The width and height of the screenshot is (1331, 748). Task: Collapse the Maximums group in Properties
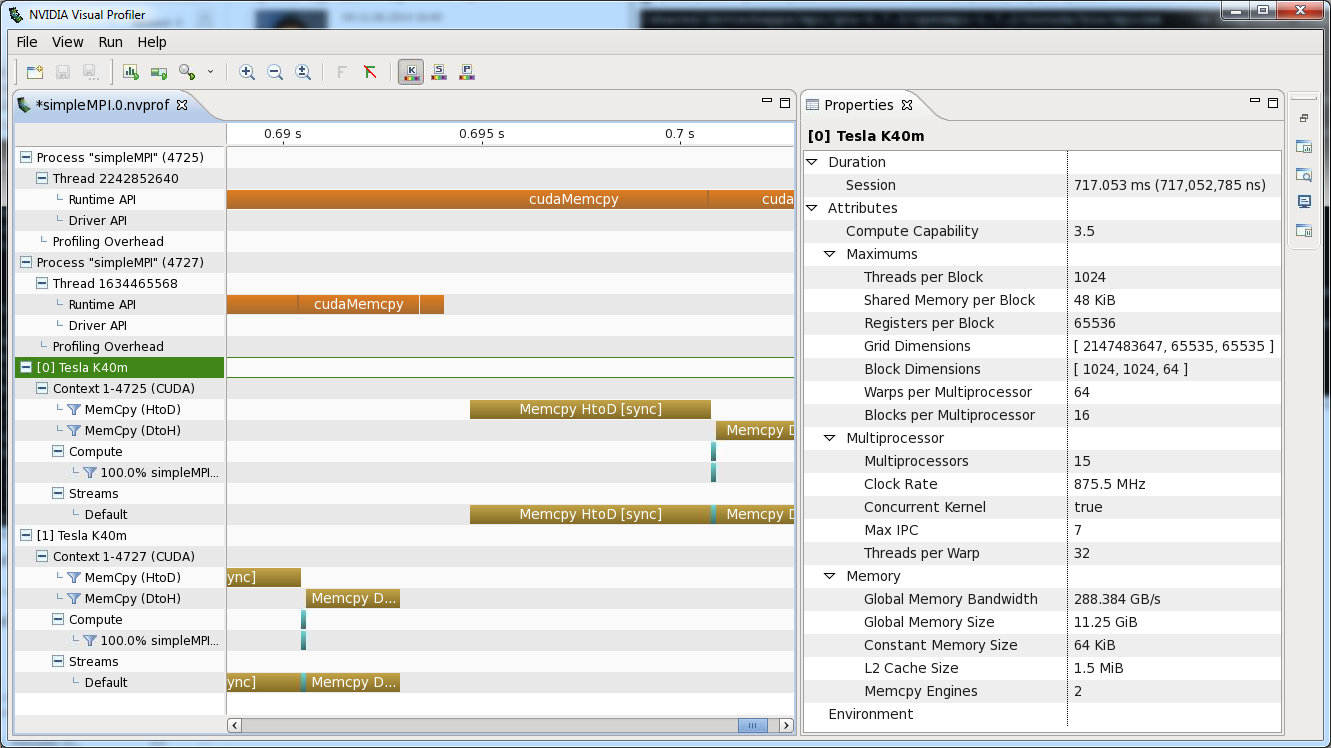[830, 254]
